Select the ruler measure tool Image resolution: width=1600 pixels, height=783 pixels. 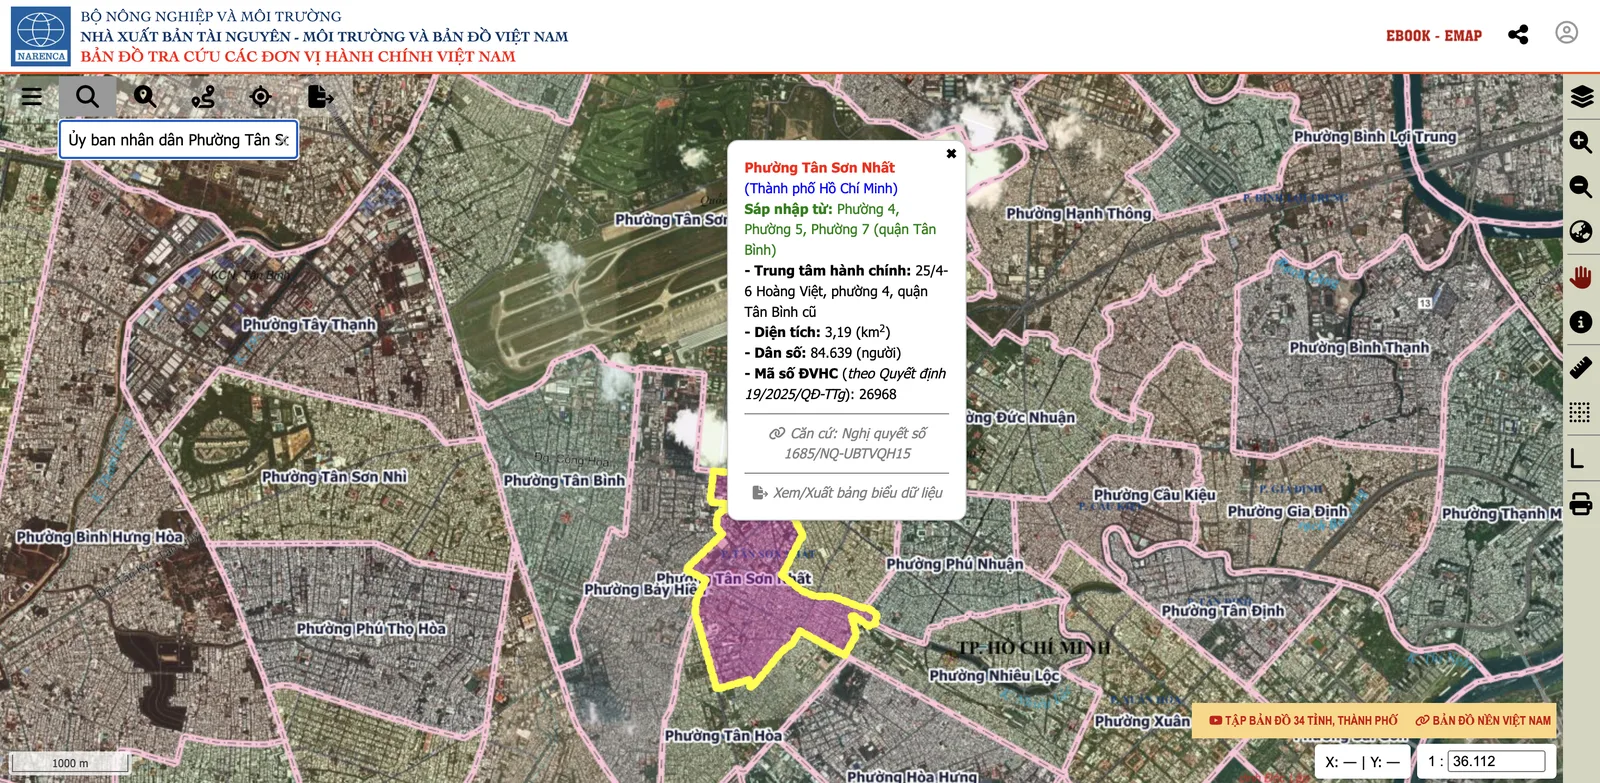point(1581,367)
